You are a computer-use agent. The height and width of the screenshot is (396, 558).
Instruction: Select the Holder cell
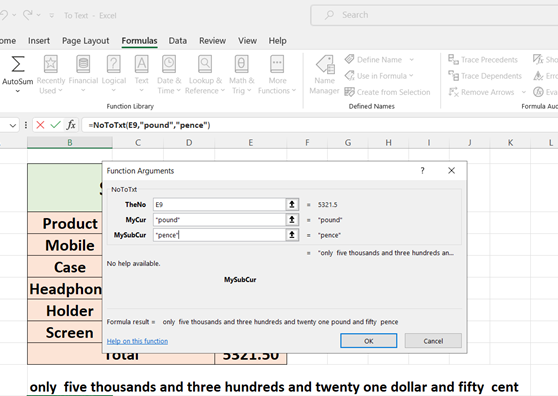click(65, 311)
